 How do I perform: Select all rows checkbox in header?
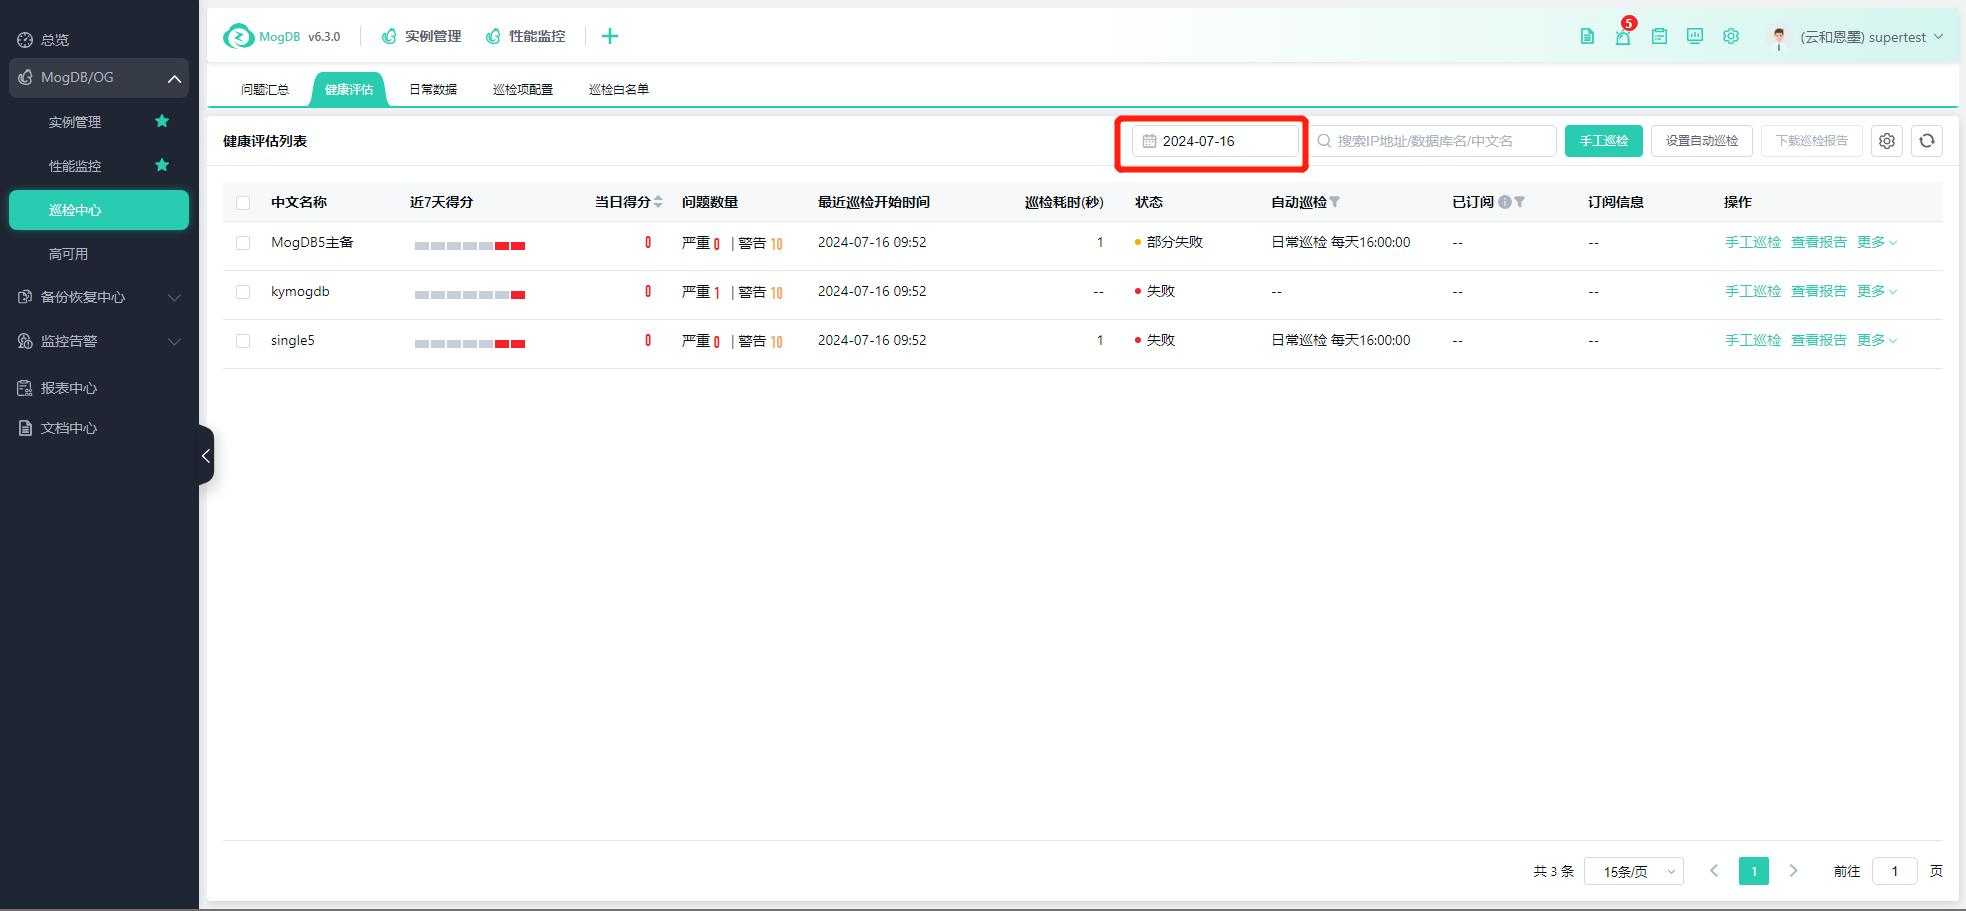pyautogui.click(x=243, y=203)
